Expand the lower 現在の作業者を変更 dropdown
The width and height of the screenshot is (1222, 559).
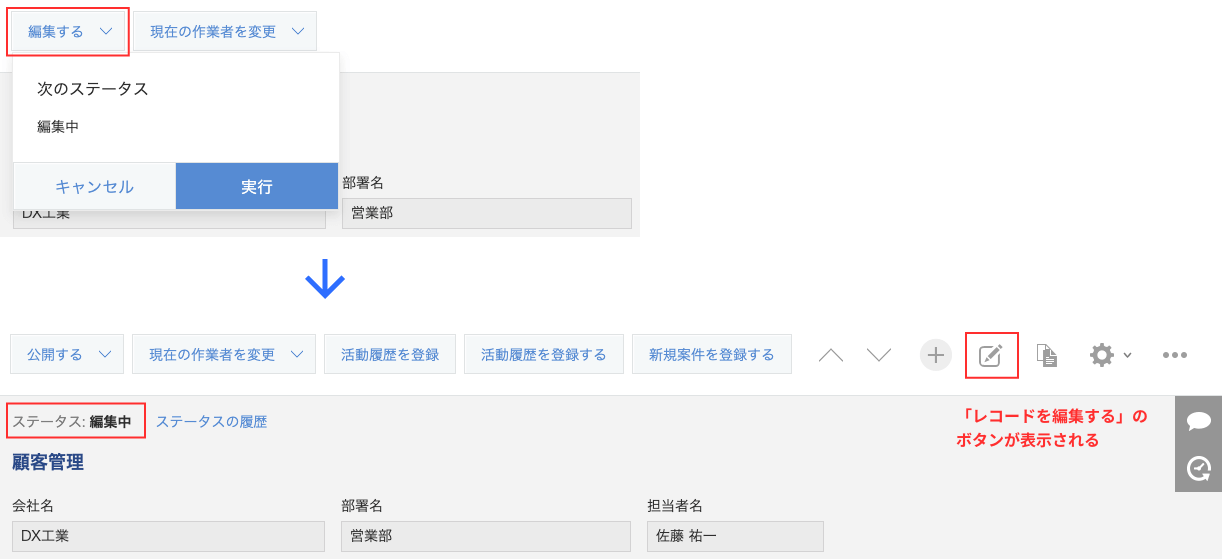click(x=224, y=354)
